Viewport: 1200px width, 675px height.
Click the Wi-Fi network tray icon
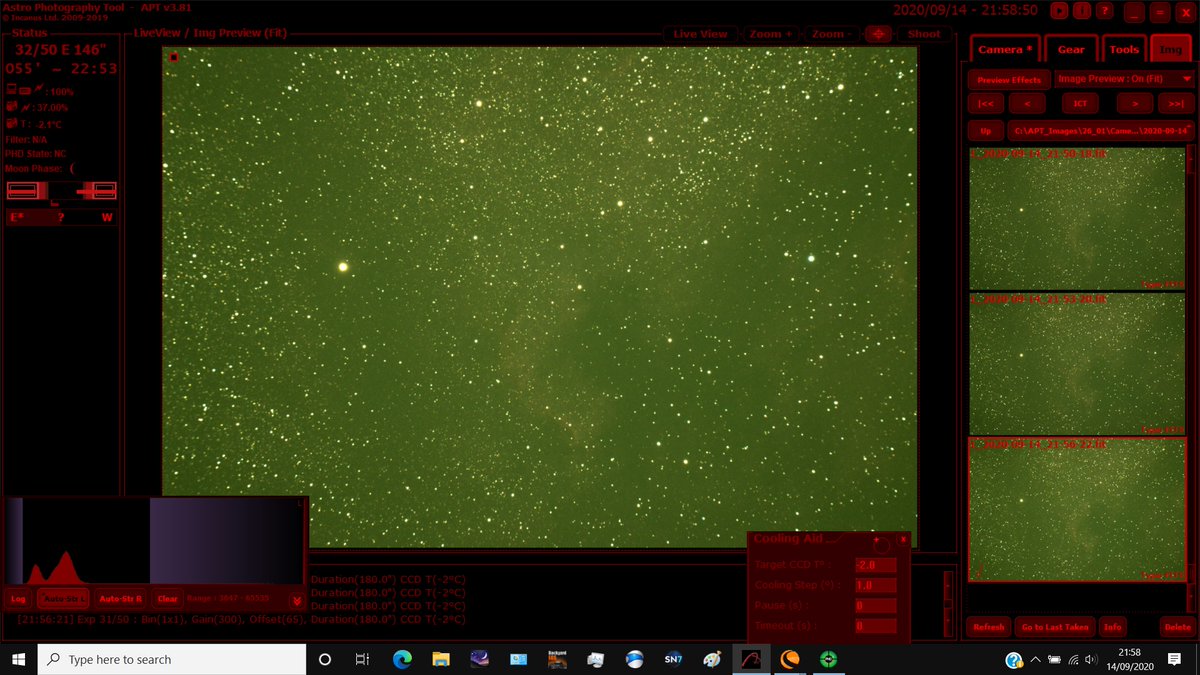pyautogui.click(x=1074, y=659)
